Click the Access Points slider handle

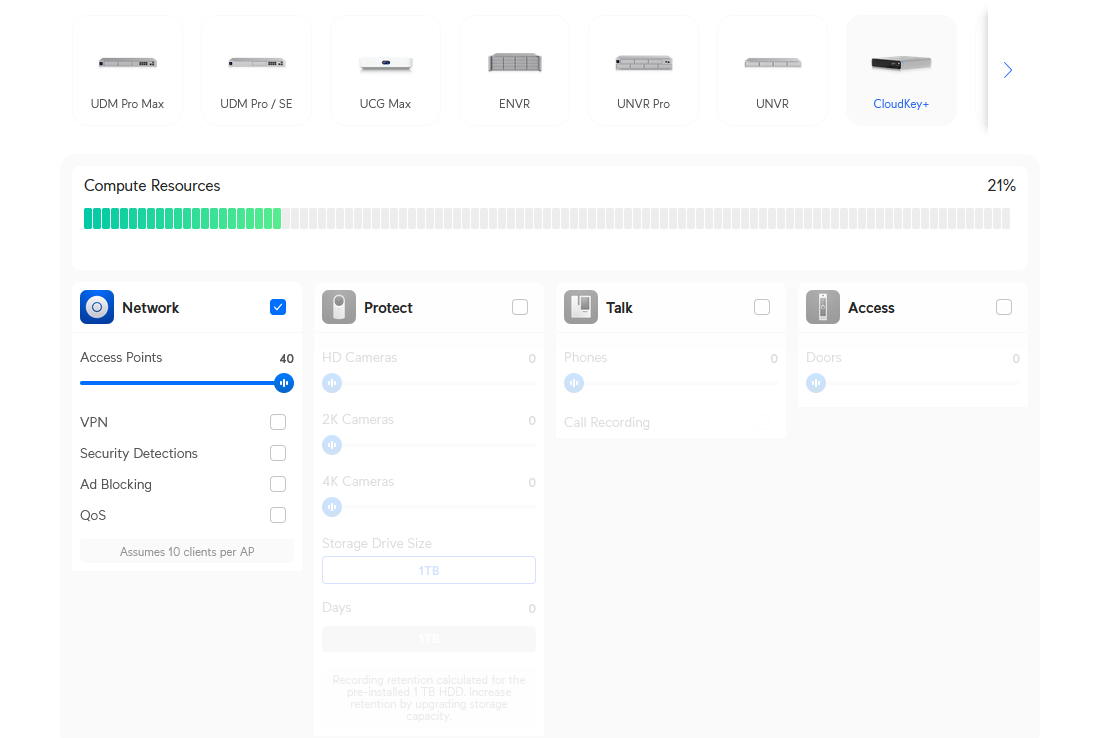(284, 383)
